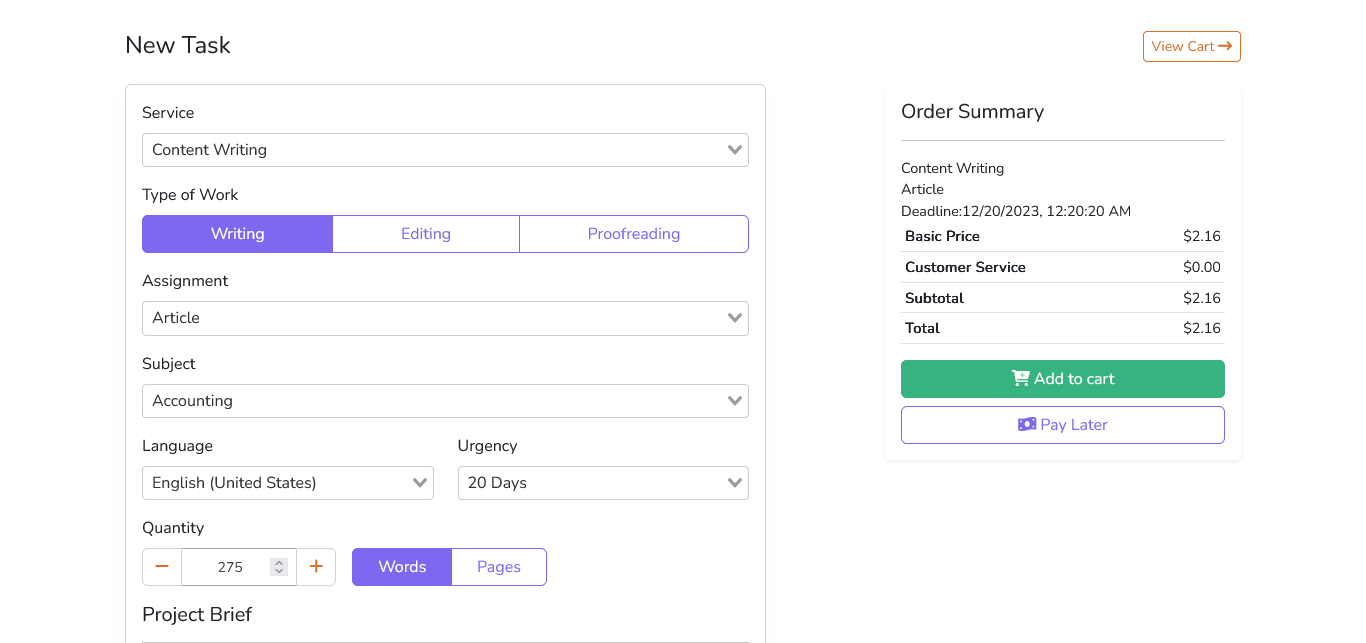Click the money bill icon on Pay Later

[x=1027, y=425]
